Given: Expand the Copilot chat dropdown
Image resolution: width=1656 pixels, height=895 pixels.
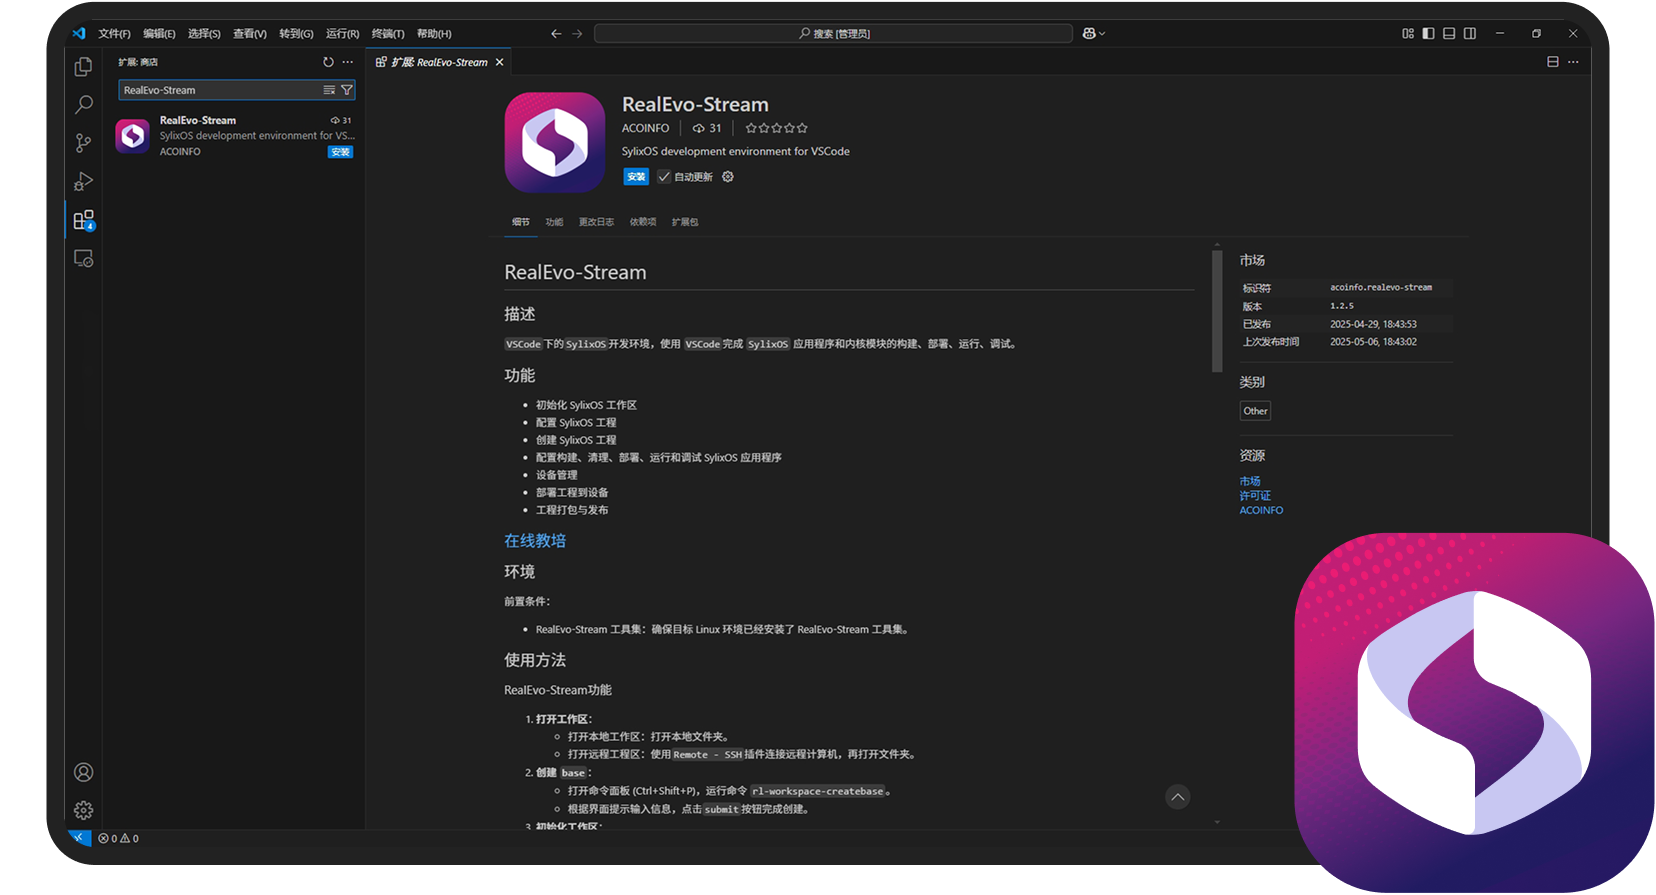Looking at the screenshot, I should (1102, 34).
